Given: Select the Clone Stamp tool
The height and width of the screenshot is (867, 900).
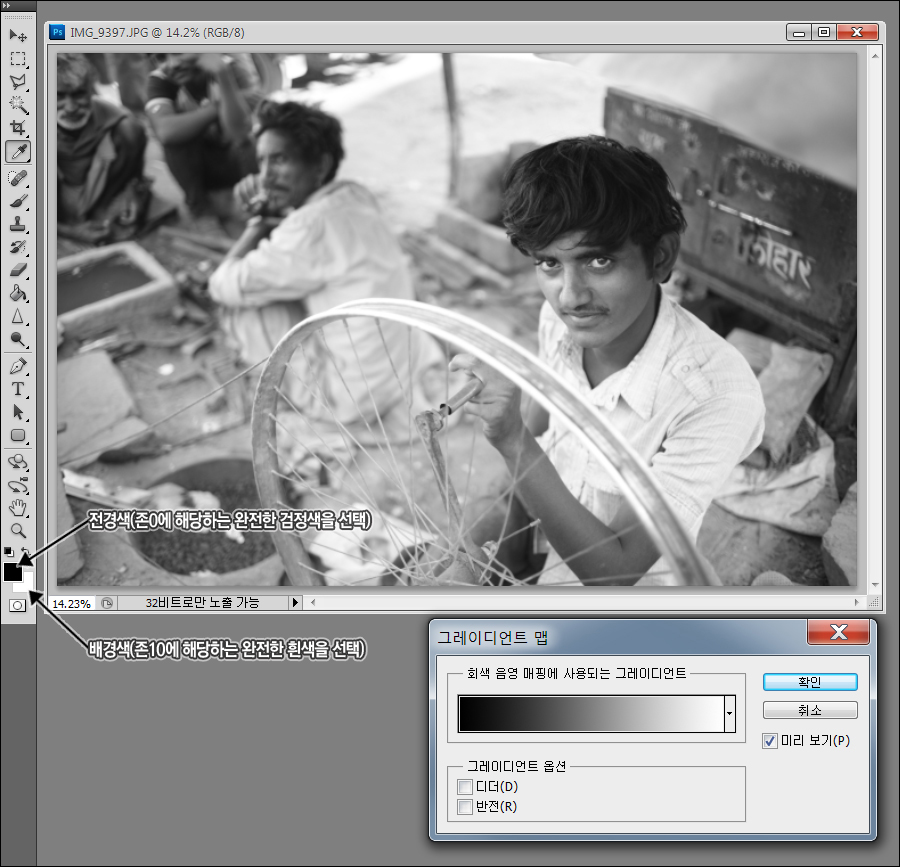Looking at the screenshot, I should [x=18, y=224].
